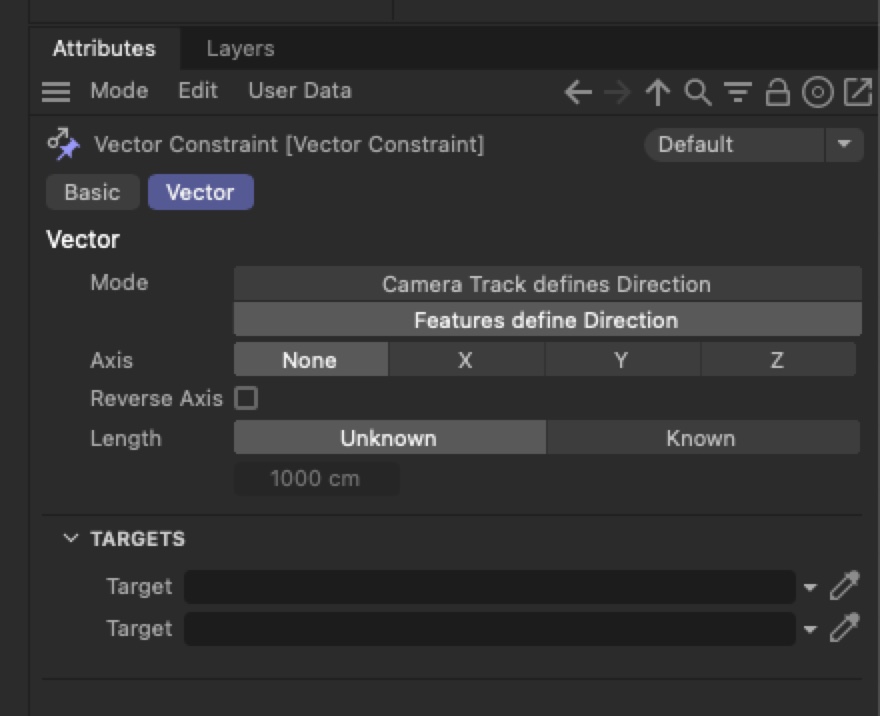This screenshot has height=716, width=880.
Task: Click the back arrow navigation icon
Action: click(577, 93)
